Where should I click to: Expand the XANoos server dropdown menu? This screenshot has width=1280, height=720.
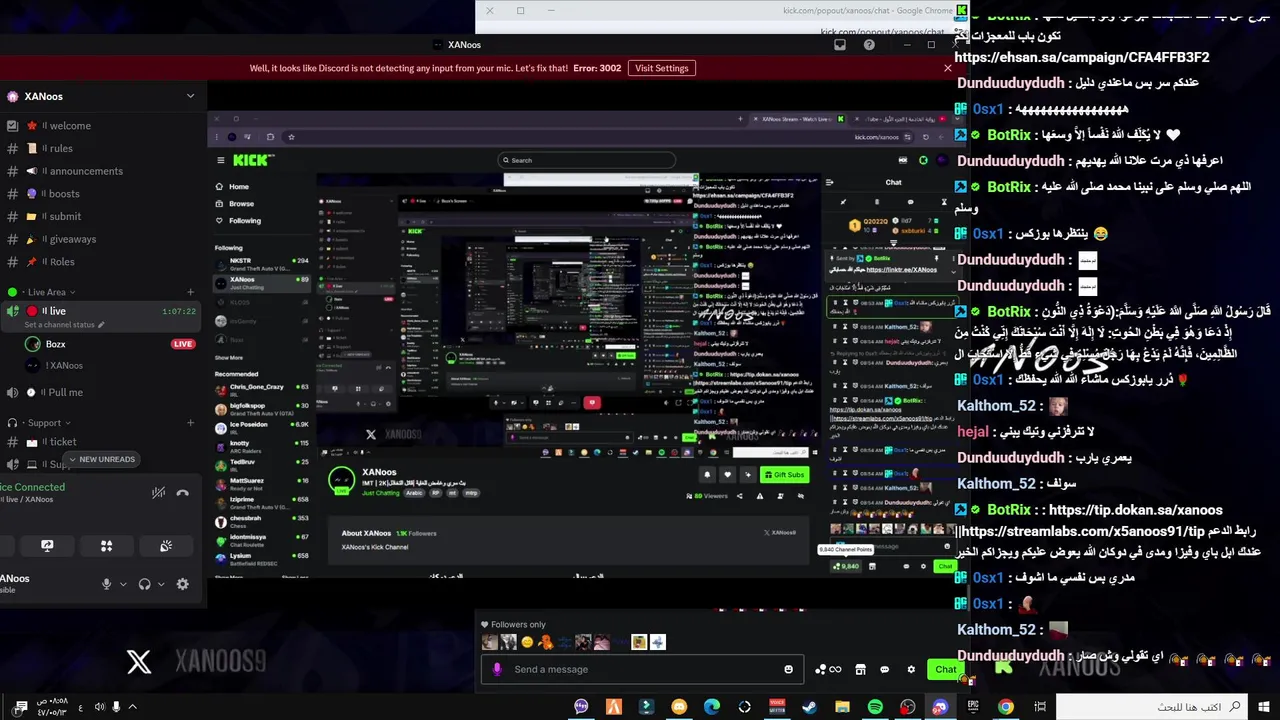pyautogui.click(x=190, y=96)
